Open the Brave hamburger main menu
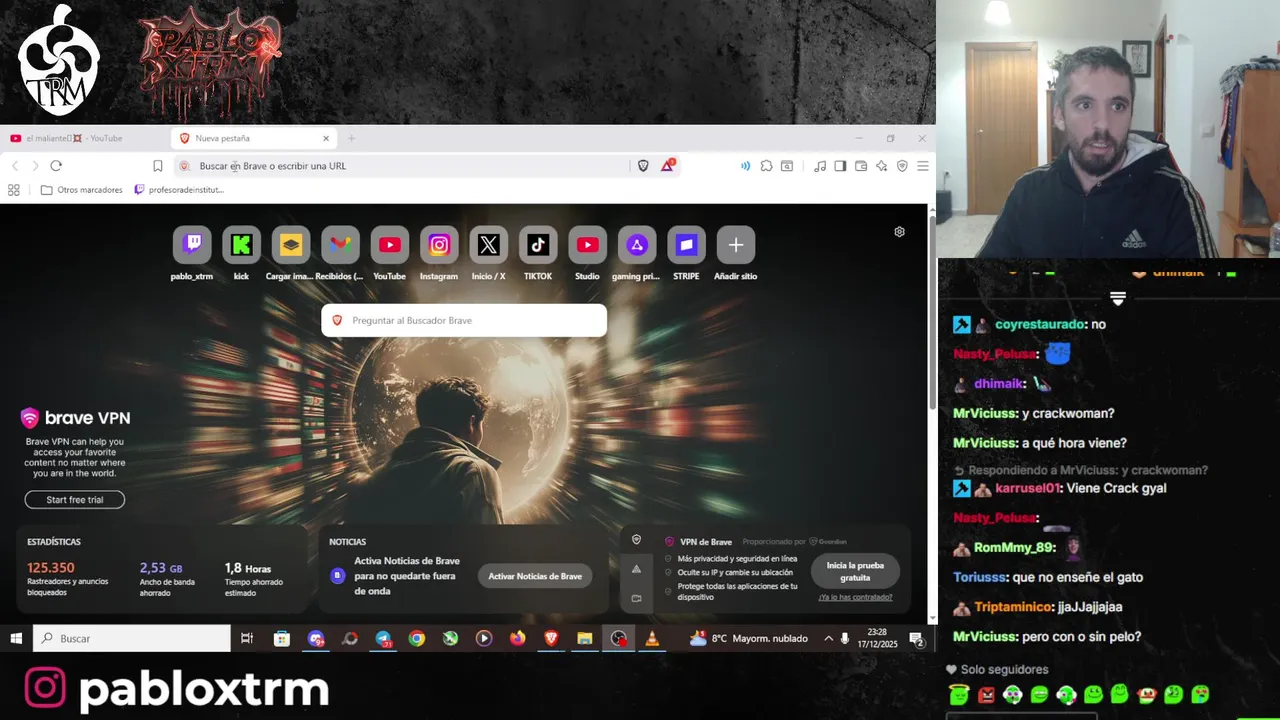The image size is (1280, 720). point(923,166)
